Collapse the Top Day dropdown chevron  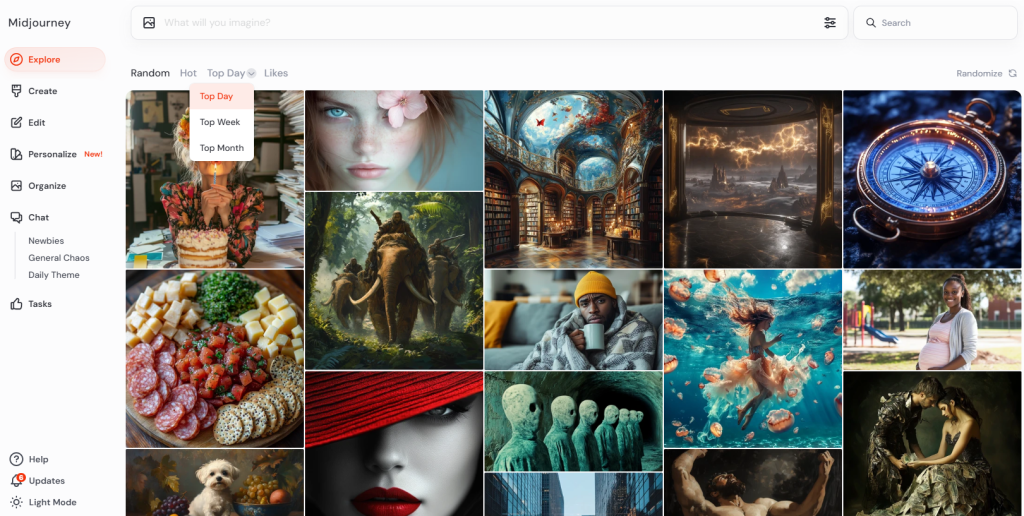(252, 74)
